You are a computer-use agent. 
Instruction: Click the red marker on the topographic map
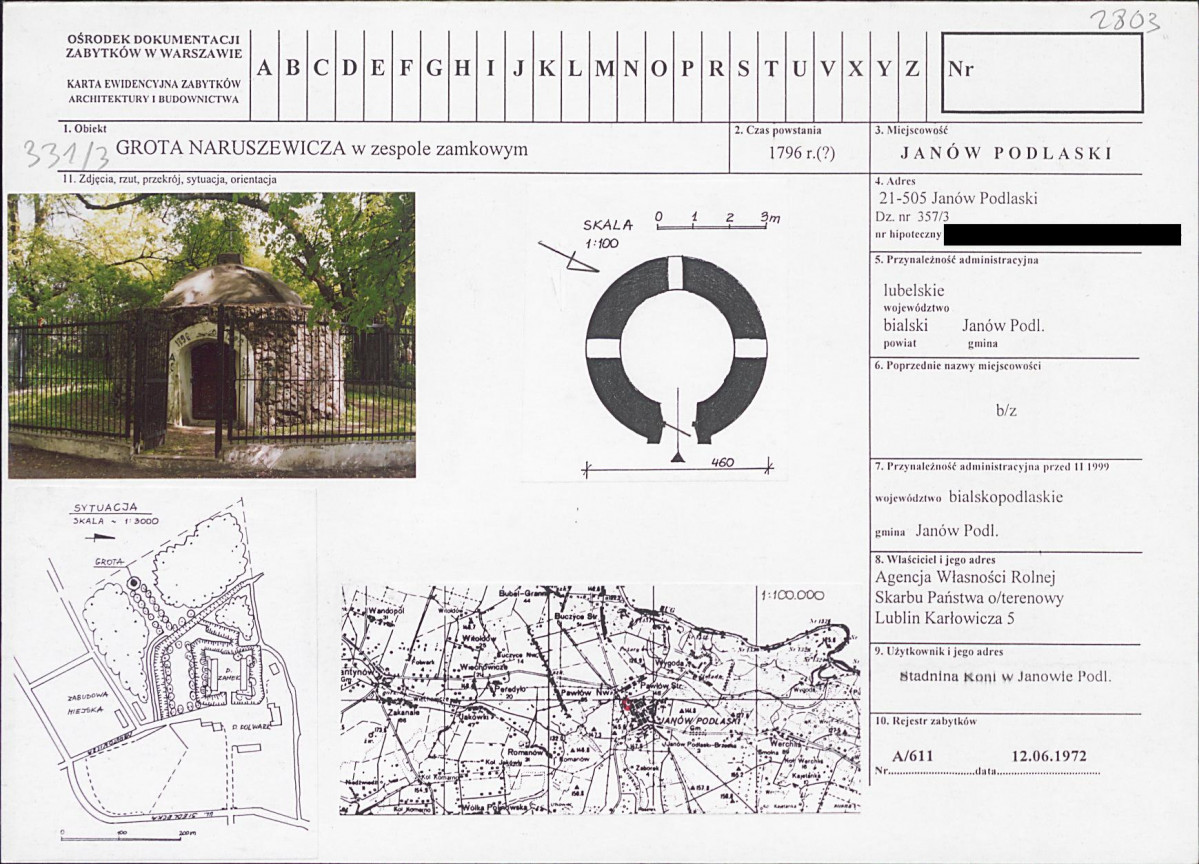point(627,705)
